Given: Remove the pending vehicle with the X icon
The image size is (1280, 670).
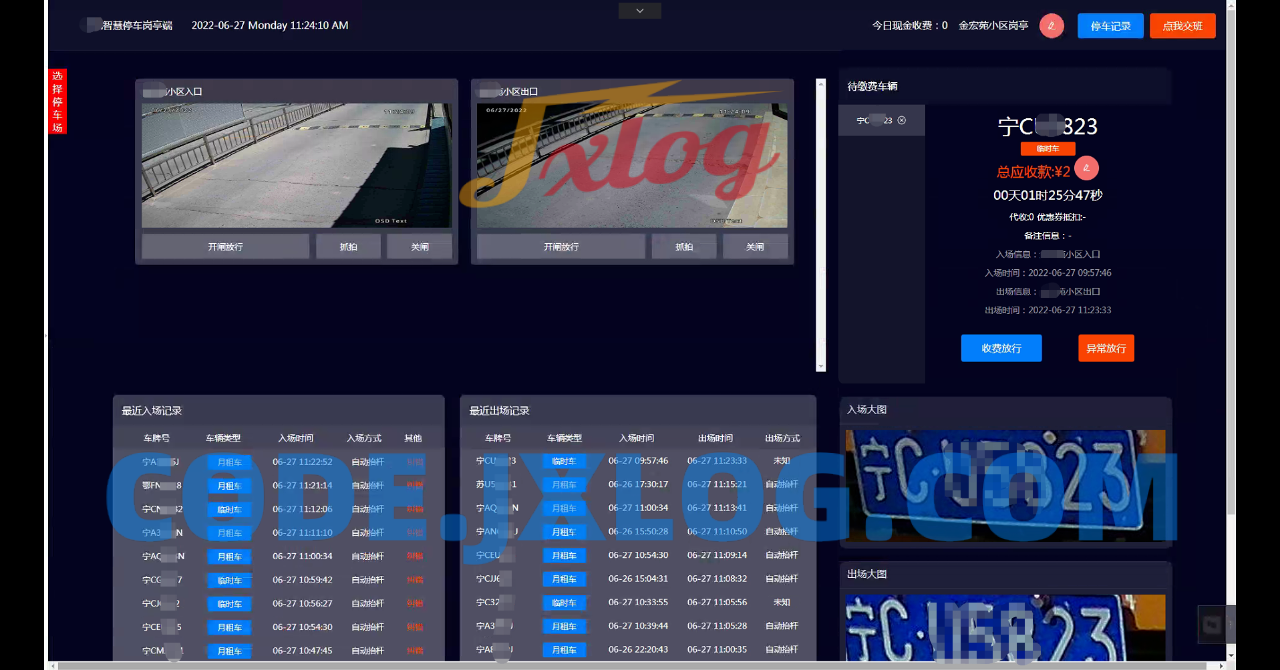Looking at the screenshot, I should (902, 121).
